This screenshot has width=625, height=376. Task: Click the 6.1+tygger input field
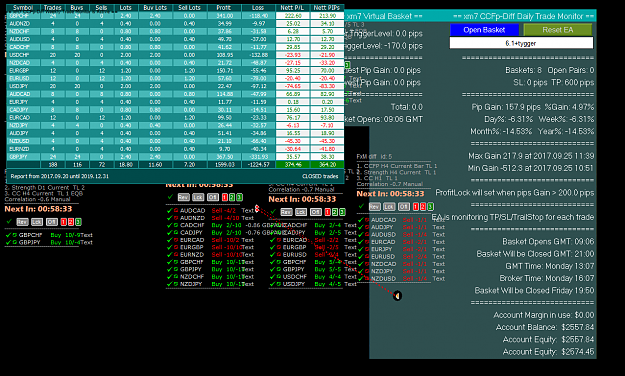[521, 43]
